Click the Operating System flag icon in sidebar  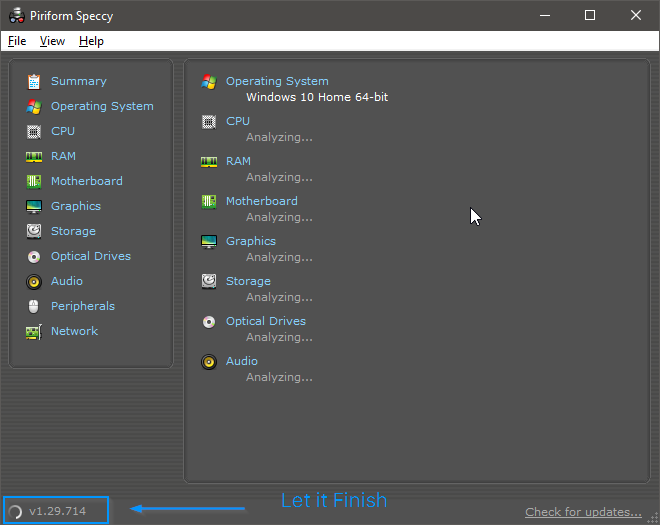tap(34, 107)
